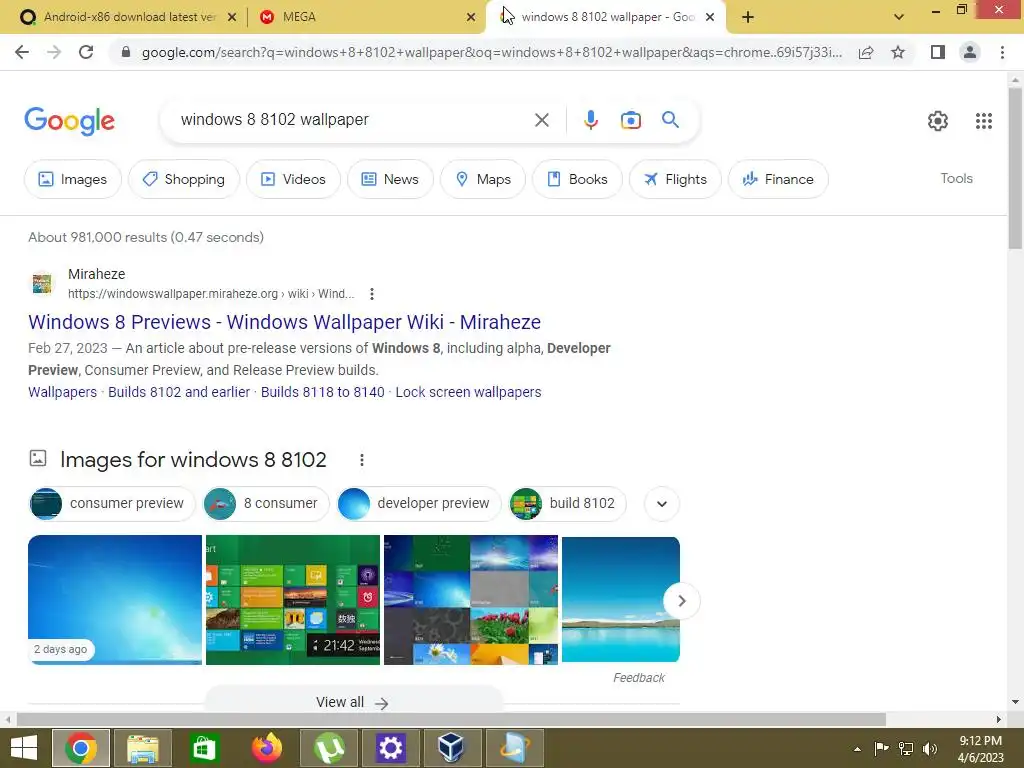1024x768 pixels.
Task: Expand more image filter chips
Action: click(662, 504)
